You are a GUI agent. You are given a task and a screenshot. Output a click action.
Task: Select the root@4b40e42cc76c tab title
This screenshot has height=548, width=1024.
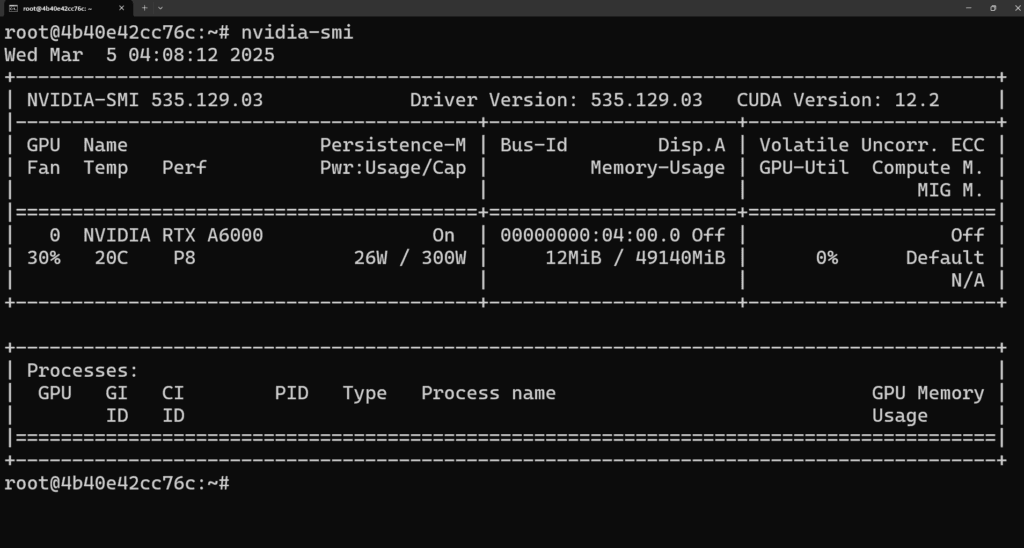(57, 8)
